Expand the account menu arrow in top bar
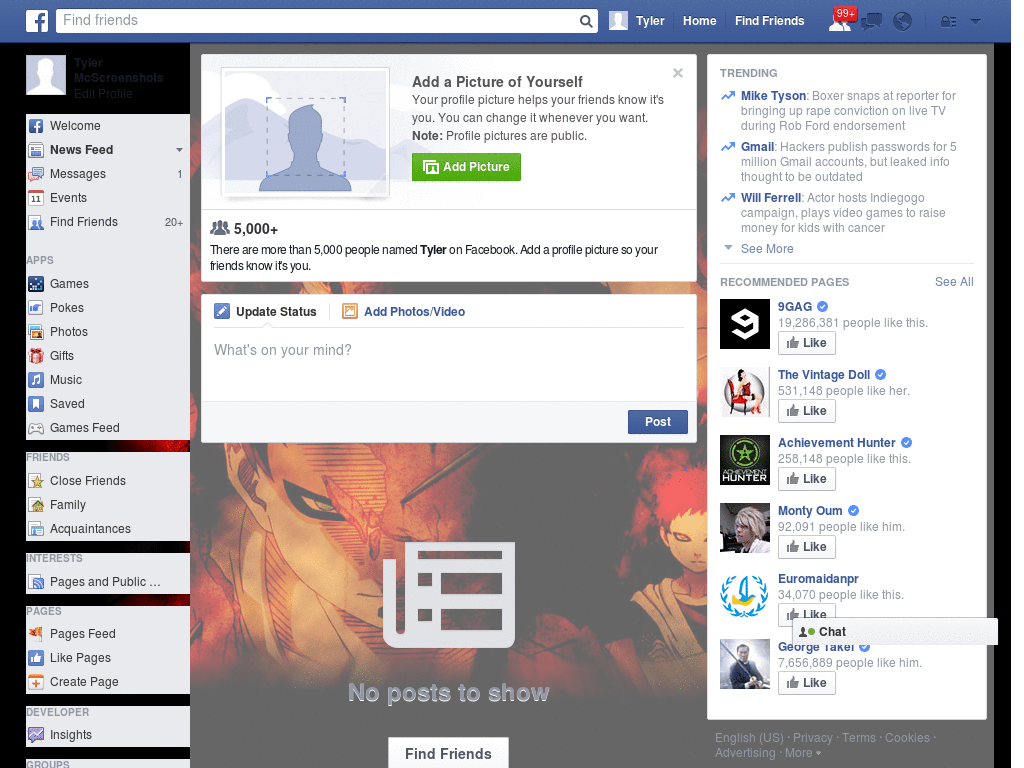 975,22
